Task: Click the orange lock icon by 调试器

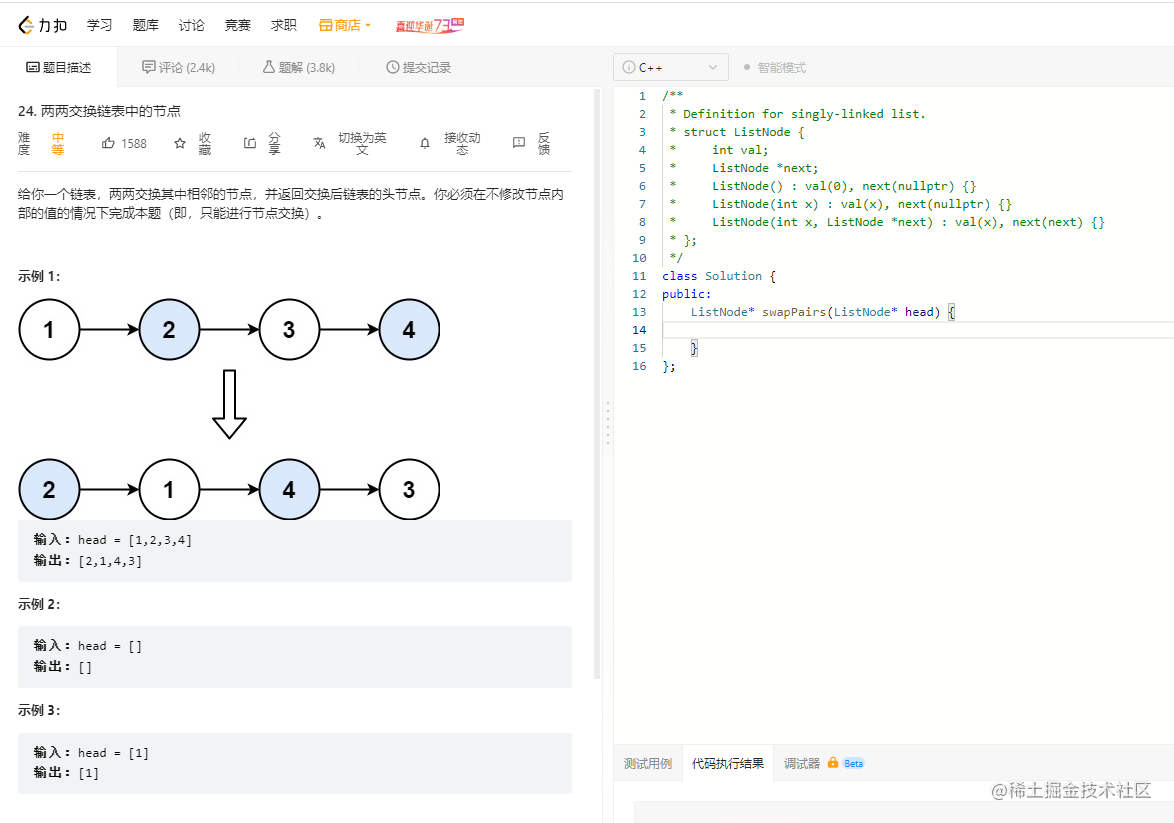Action: (x=833, y=762)
